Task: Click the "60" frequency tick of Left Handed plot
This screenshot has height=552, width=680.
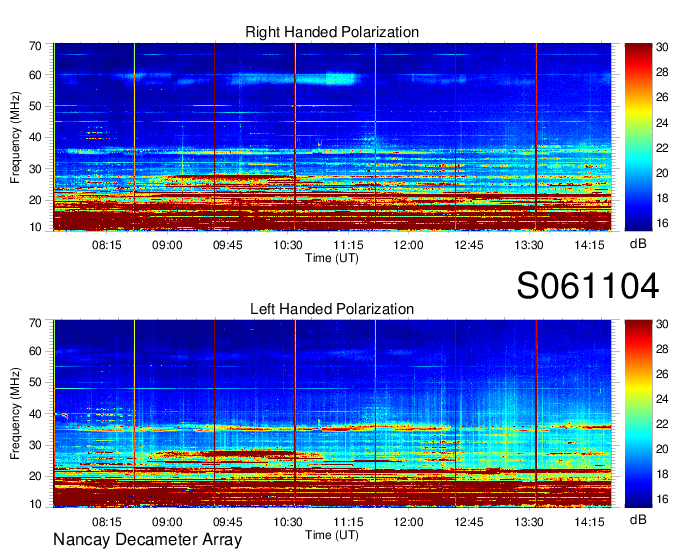Action: coord(35,351)
